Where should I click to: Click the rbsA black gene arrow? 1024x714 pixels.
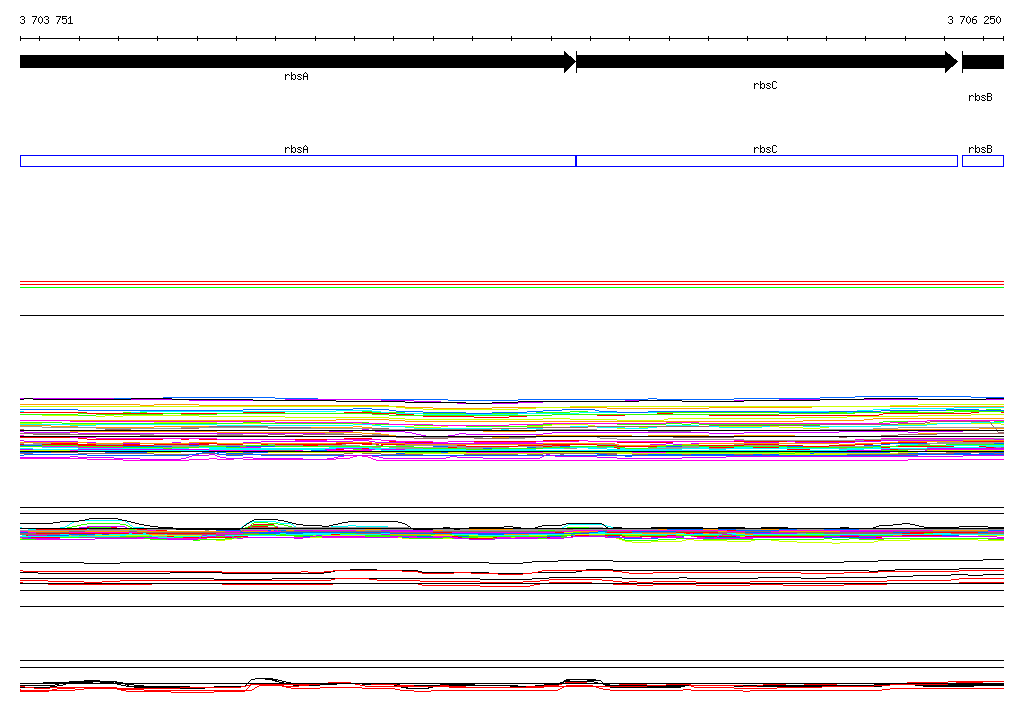(298, 62)
